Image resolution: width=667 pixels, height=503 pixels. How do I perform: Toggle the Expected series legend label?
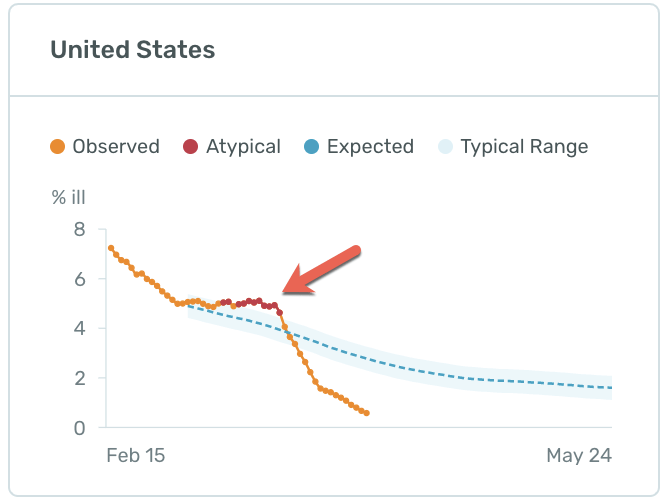[370, 147]
